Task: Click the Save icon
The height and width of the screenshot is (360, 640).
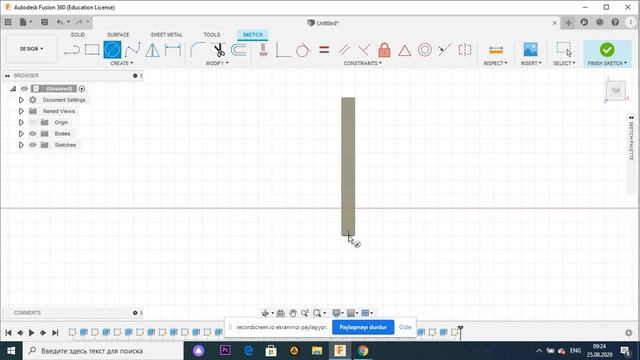Action: [44, 22]
